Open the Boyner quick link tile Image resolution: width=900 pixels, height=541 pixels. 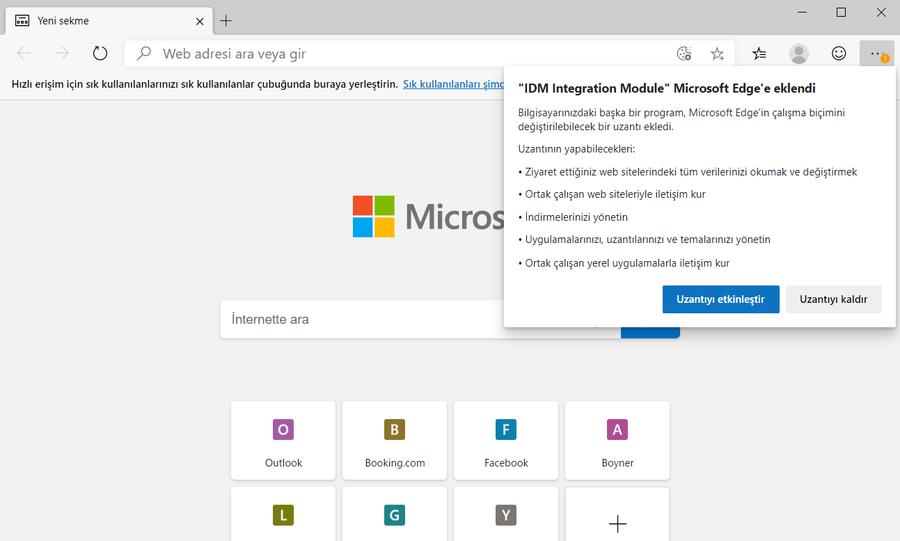point(617,441)
